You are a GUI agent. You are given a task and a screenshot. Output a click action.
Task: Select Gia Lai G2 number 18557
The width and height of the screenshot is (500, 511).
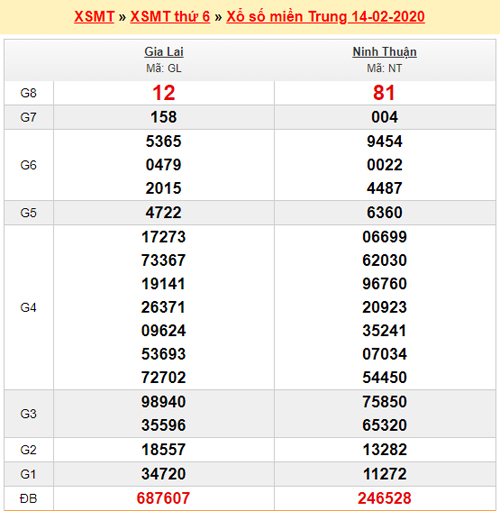pos(163,449)
